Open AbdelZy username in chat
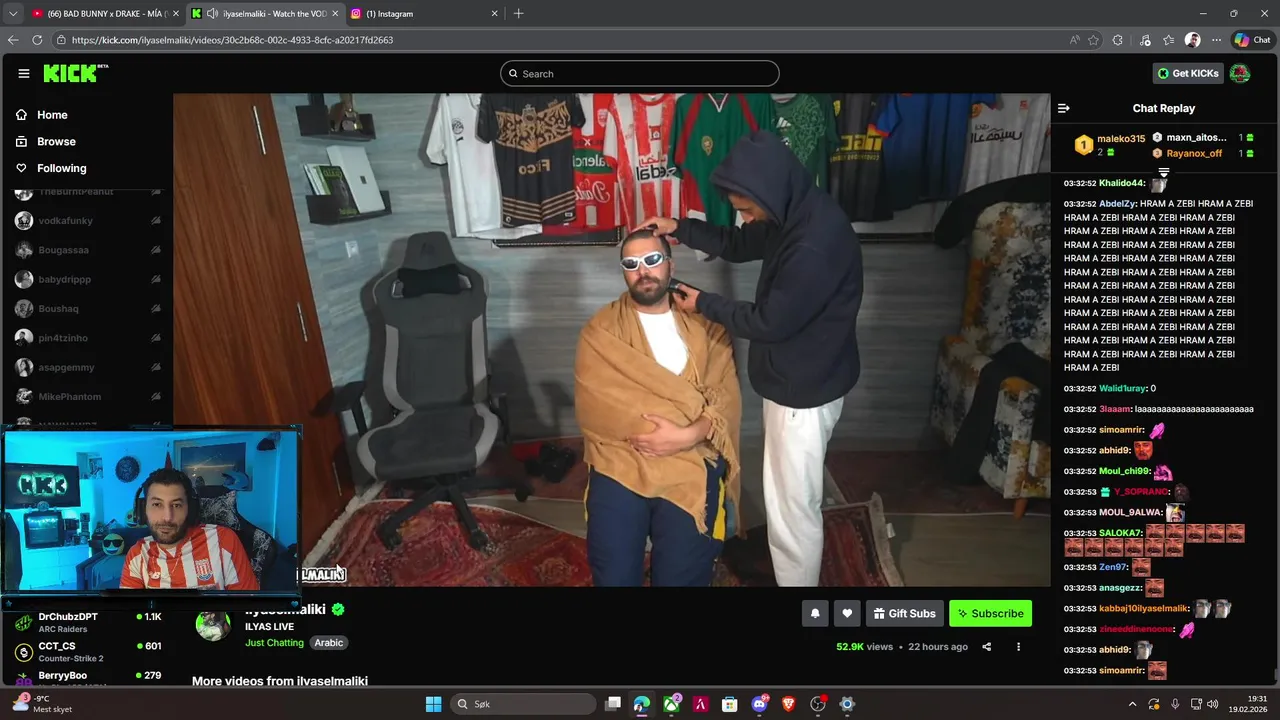The height and width of the screenshot is (720, 1280). coord(1117,203)
